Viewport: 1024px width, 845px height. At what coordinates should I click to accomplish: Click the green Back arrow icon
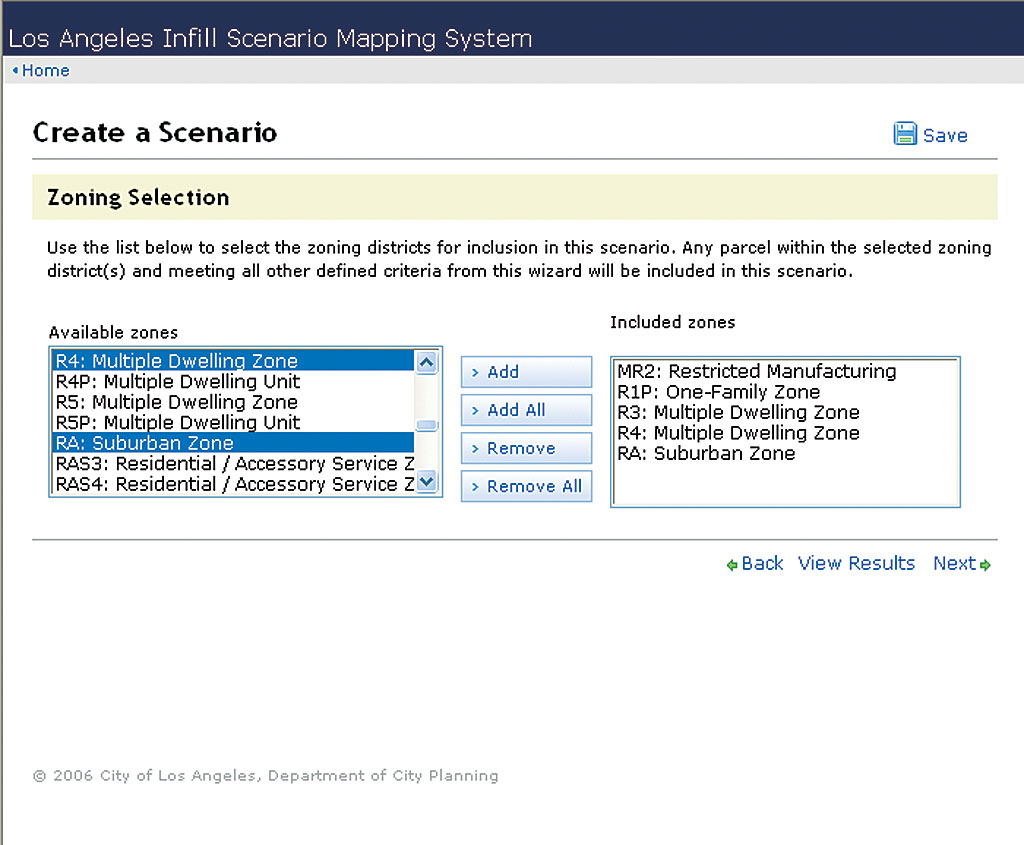pyautogui.click(x=732, y=565)
